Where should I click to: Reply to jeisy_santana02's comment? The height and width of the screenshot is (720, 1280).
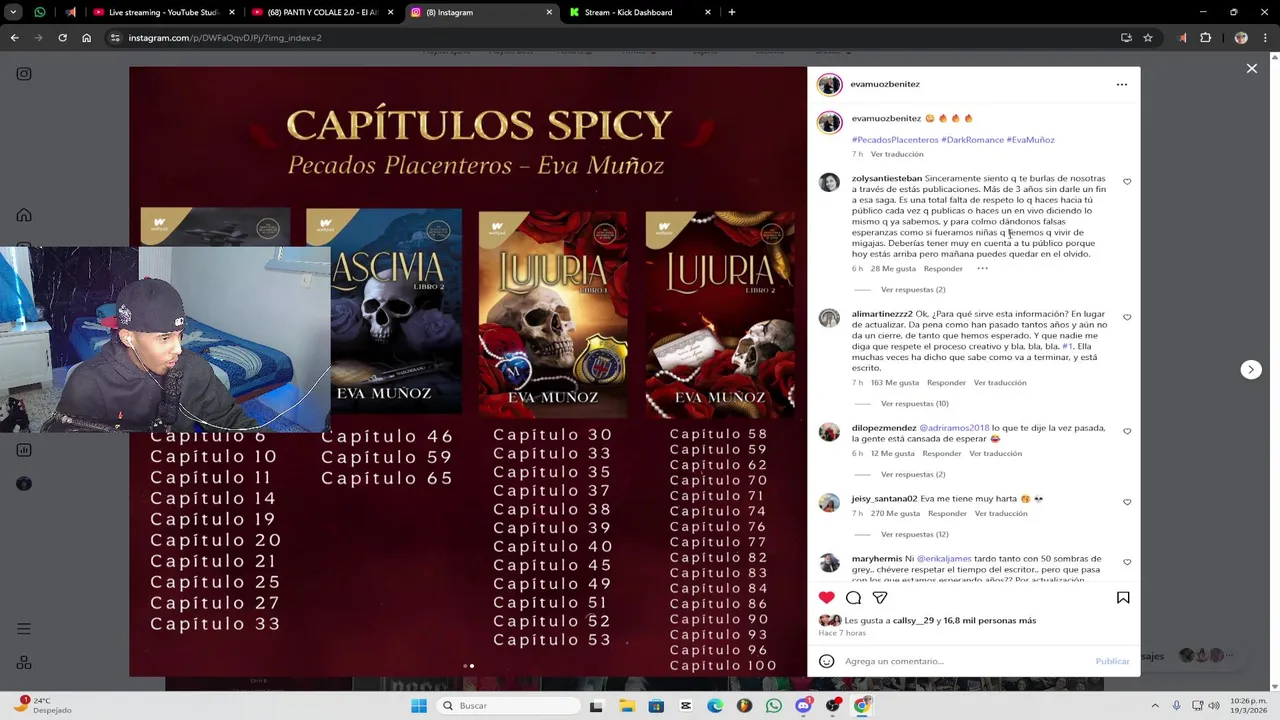coord(947,514)
